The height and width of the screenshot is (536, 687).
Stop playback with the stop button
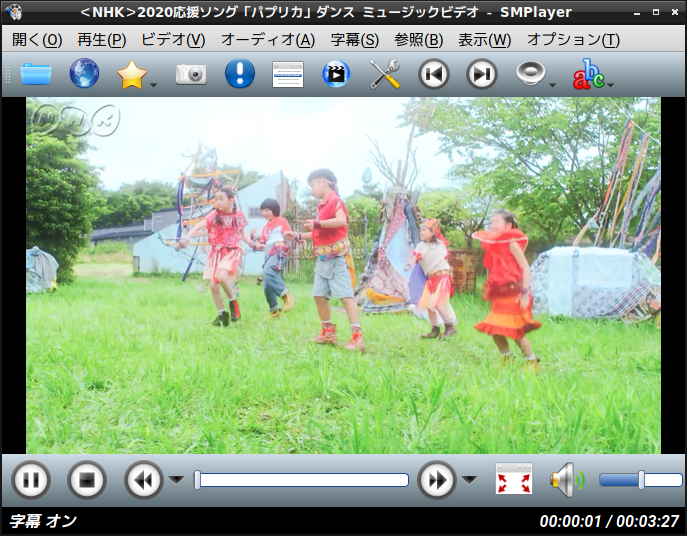pos(87,480)
